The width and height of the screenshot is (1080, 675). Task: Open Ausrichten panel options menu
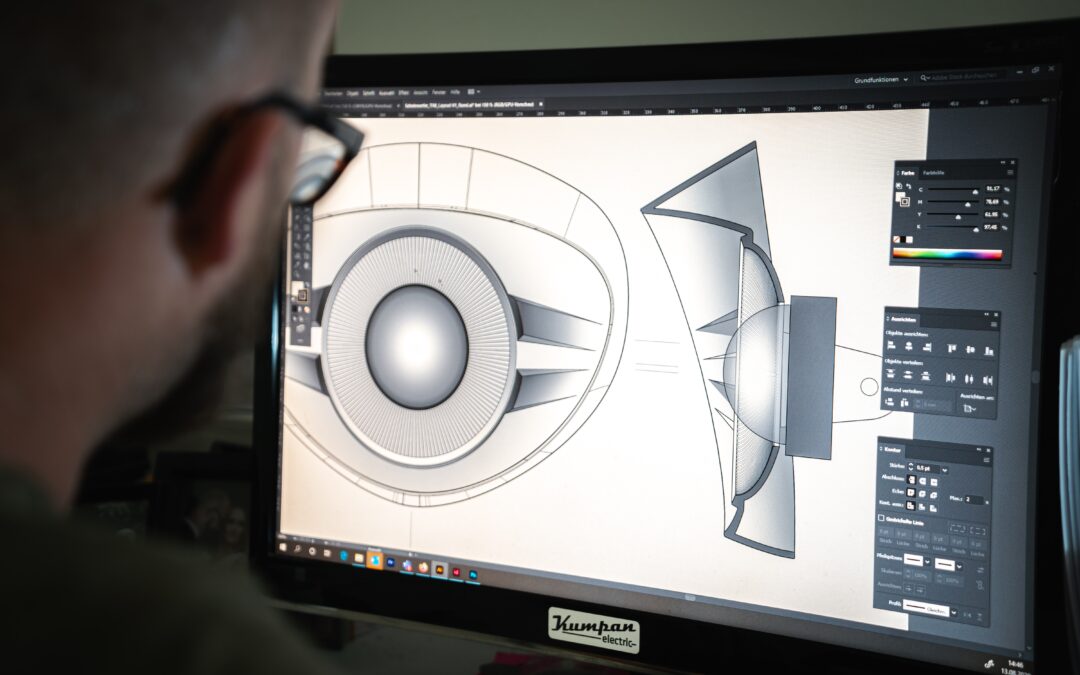tap(994, 324)
